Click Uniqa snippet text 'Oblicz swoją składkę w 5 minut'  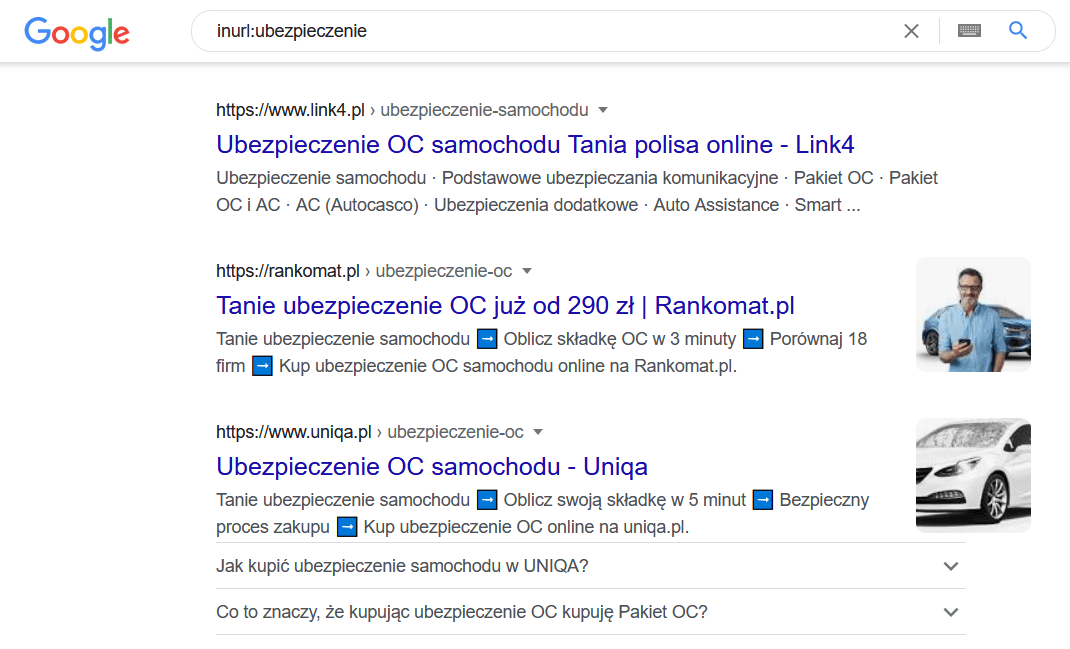point(624,500)
